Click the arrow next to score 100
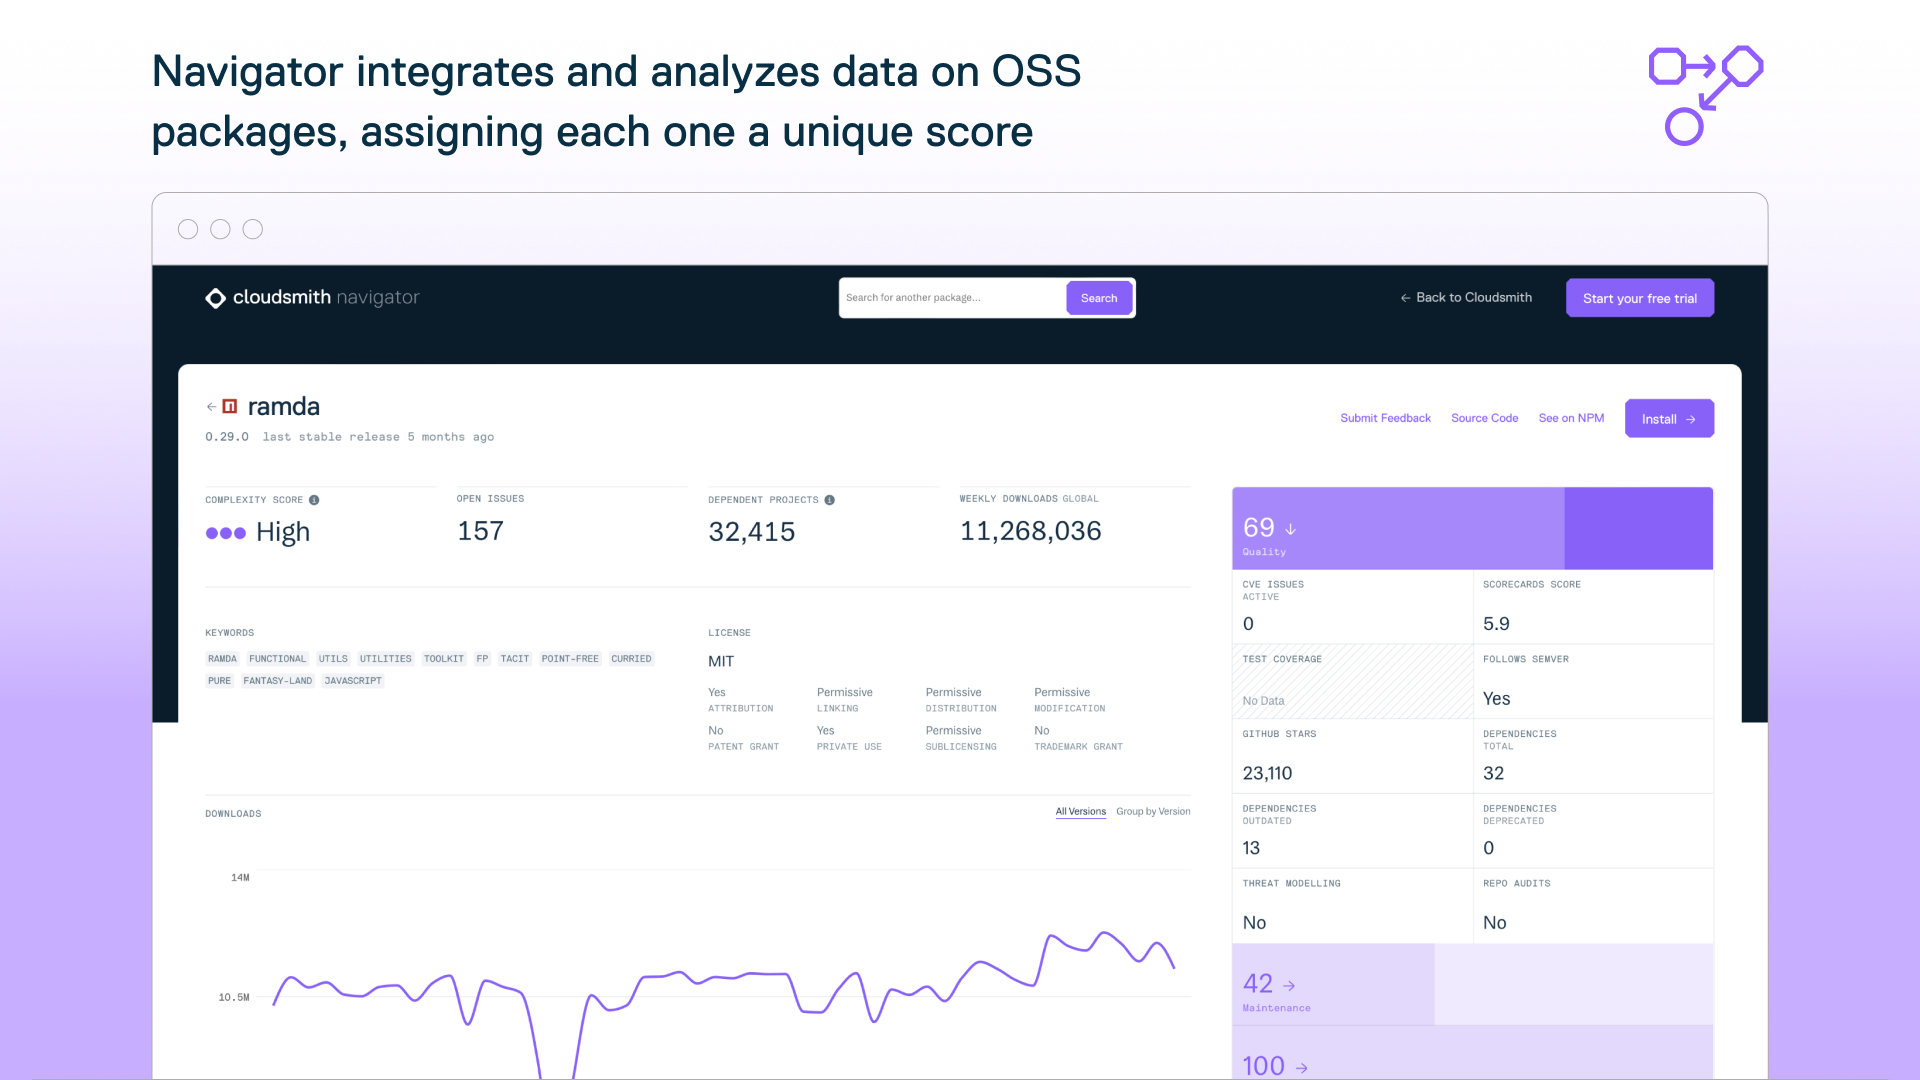 (1302, 1068)
